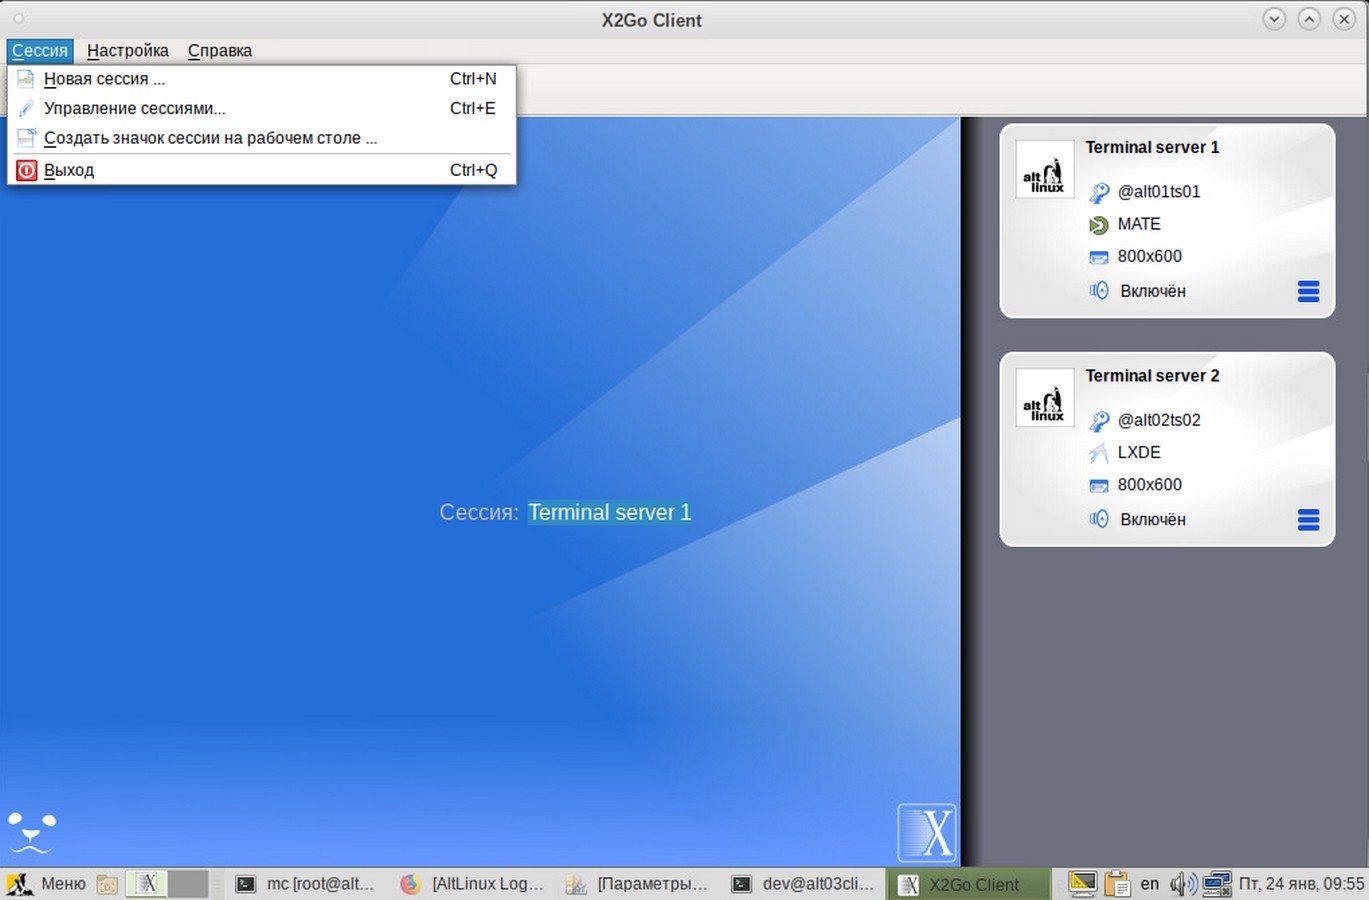This screenshot has height=900, width=1369.
Task: Click the window menu dot in title bar
Action: [x=18, y=19]
